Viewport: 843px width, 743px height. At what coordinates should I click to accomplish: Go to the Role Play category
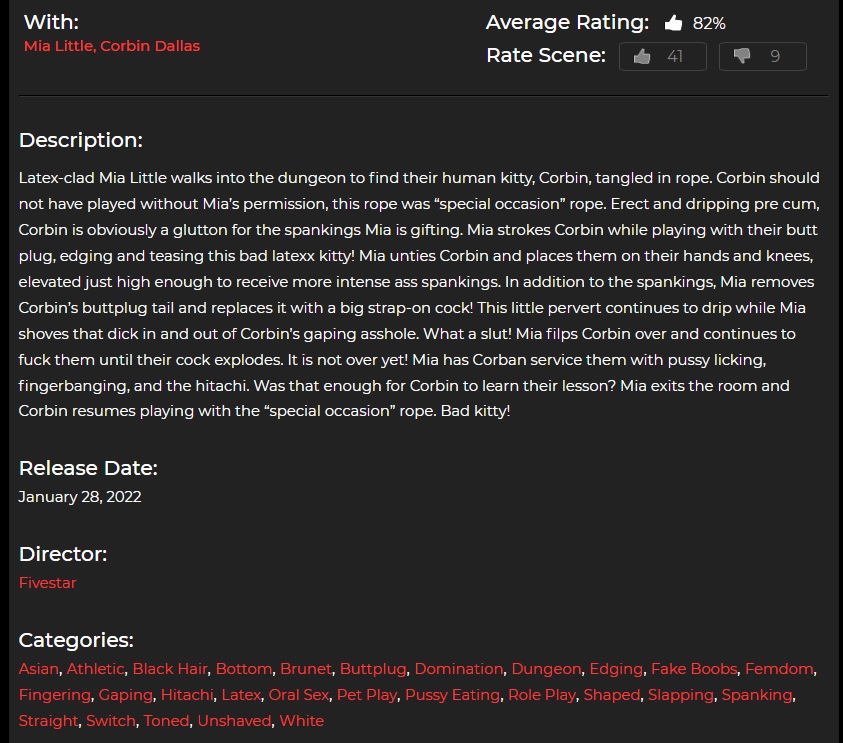tap(541, 694)
